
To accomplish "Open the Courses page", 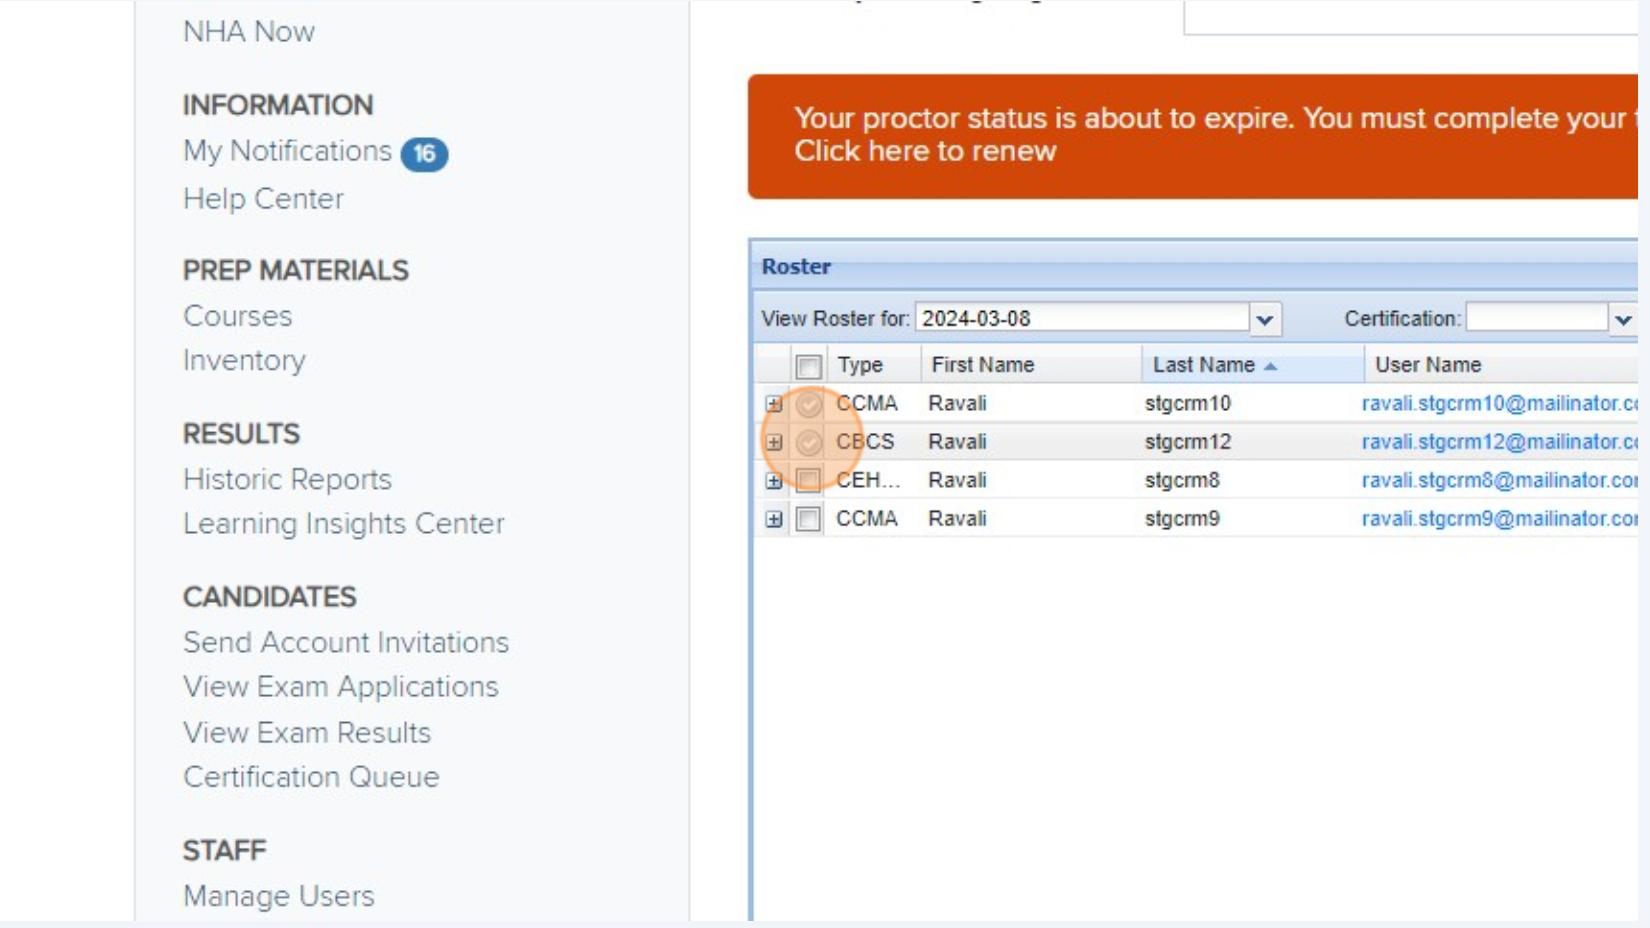I will tap(237, 316).
